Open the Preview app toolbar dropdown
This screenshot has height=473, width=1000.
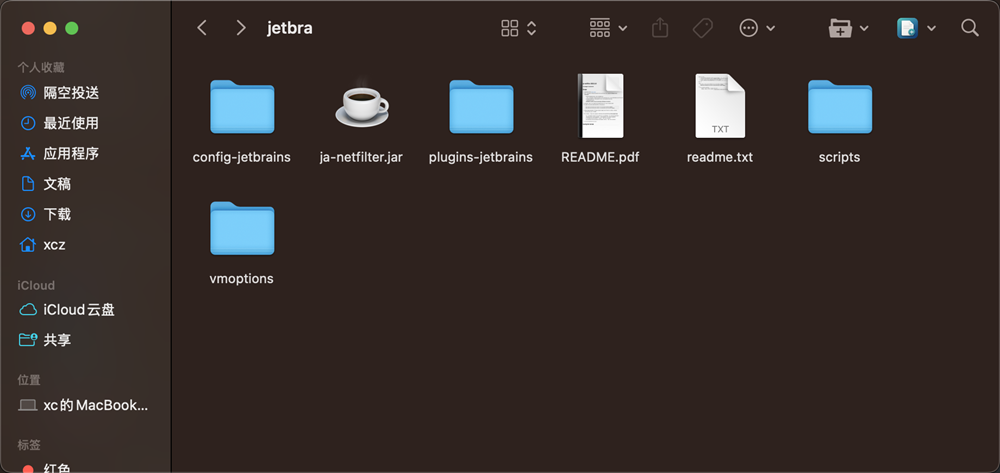(916, 28)
